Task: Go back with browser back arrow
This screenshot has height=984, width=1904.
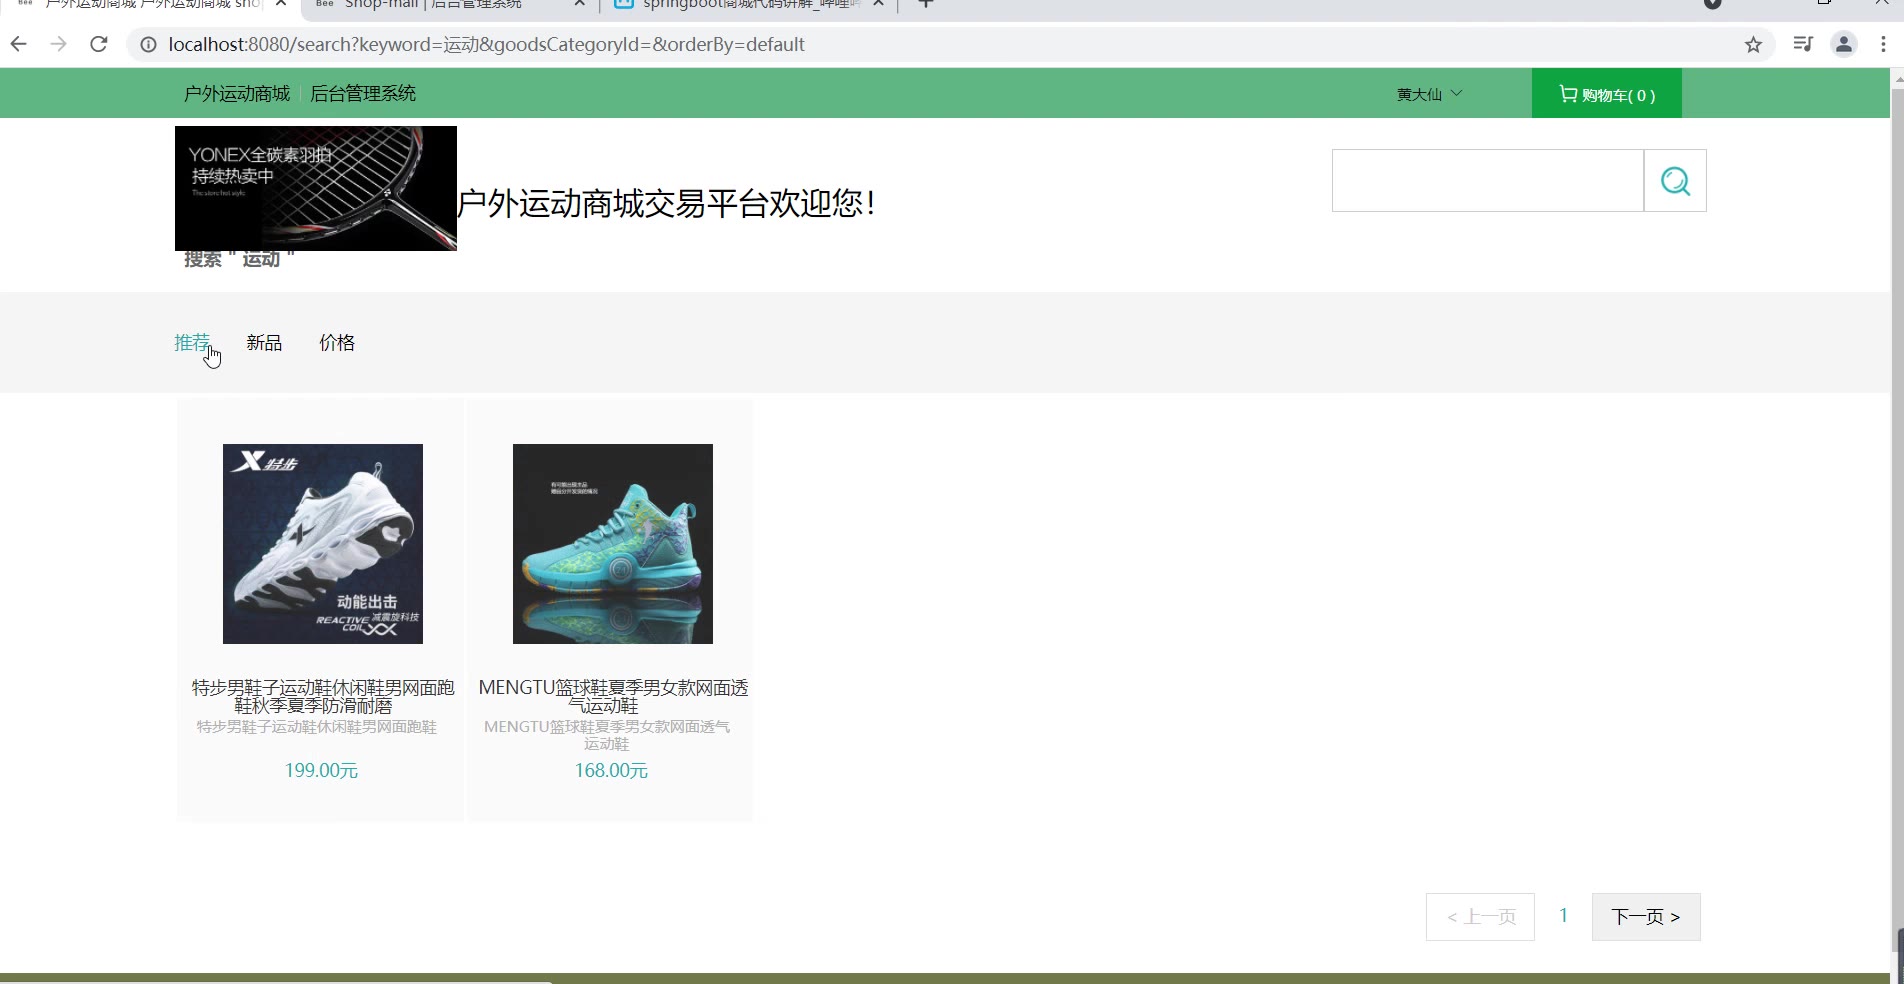Action: pos(18,44)
